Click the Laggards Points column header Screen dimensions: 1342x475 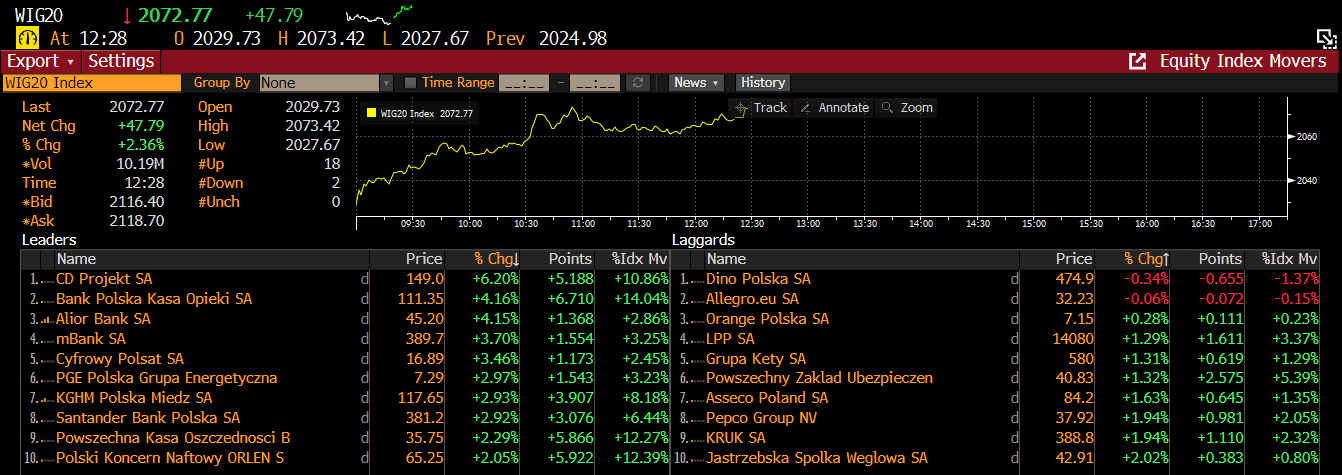(x=1208, y=259)
